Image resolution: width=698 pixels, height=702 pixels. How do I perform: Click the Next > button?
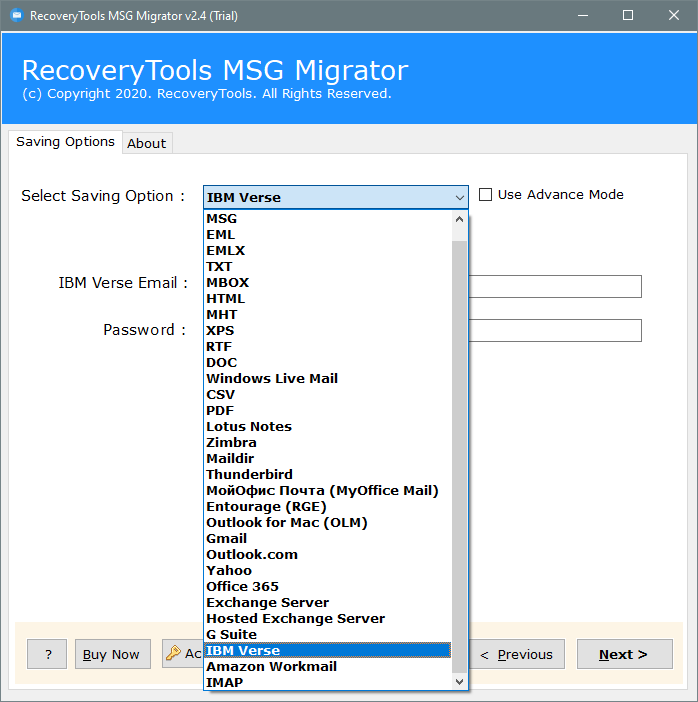pyautogui.click(x=624, y=654)
